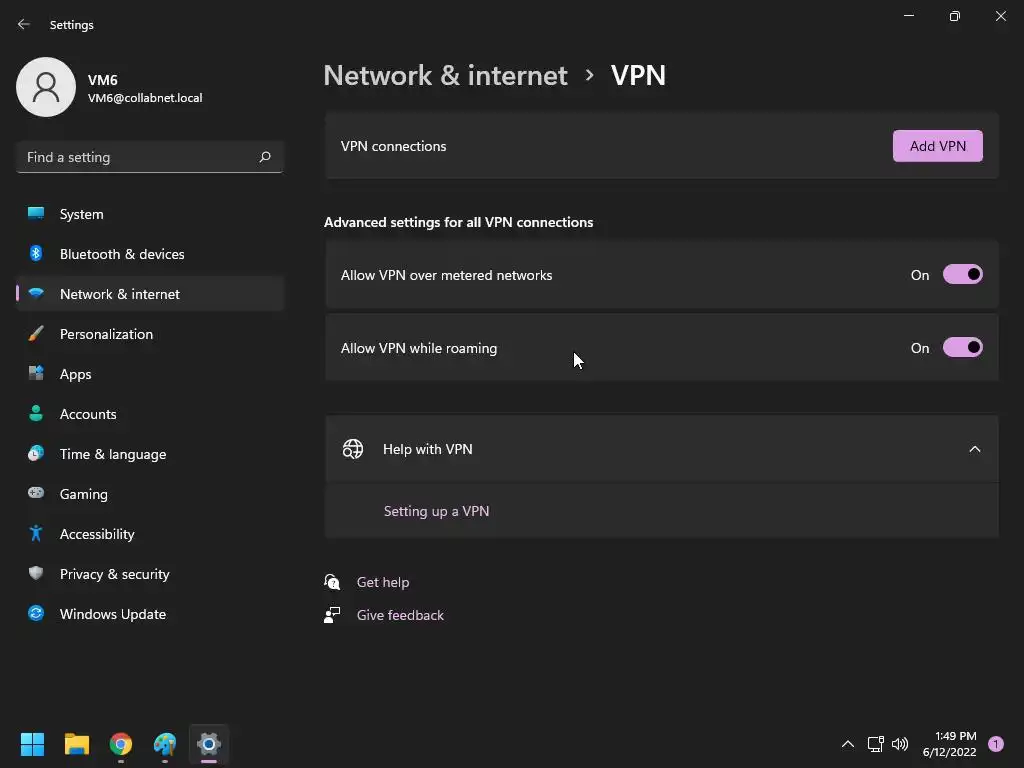
Task: Navigate to Network & internet breadcrumb
Action: pyautogui.click(x=445, y=75)
